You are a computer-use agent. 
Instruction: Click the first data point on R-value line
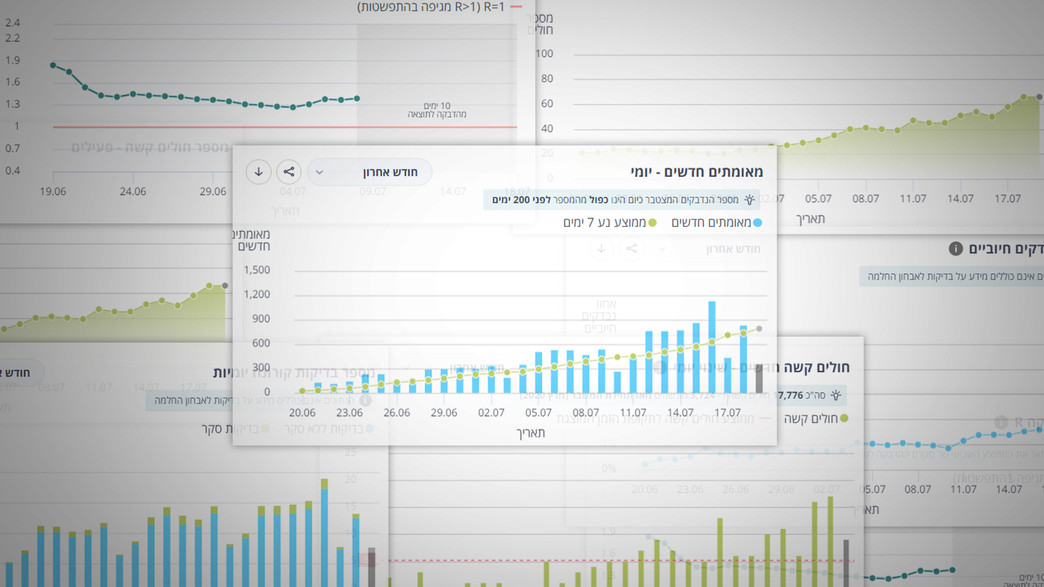point(53,65)
